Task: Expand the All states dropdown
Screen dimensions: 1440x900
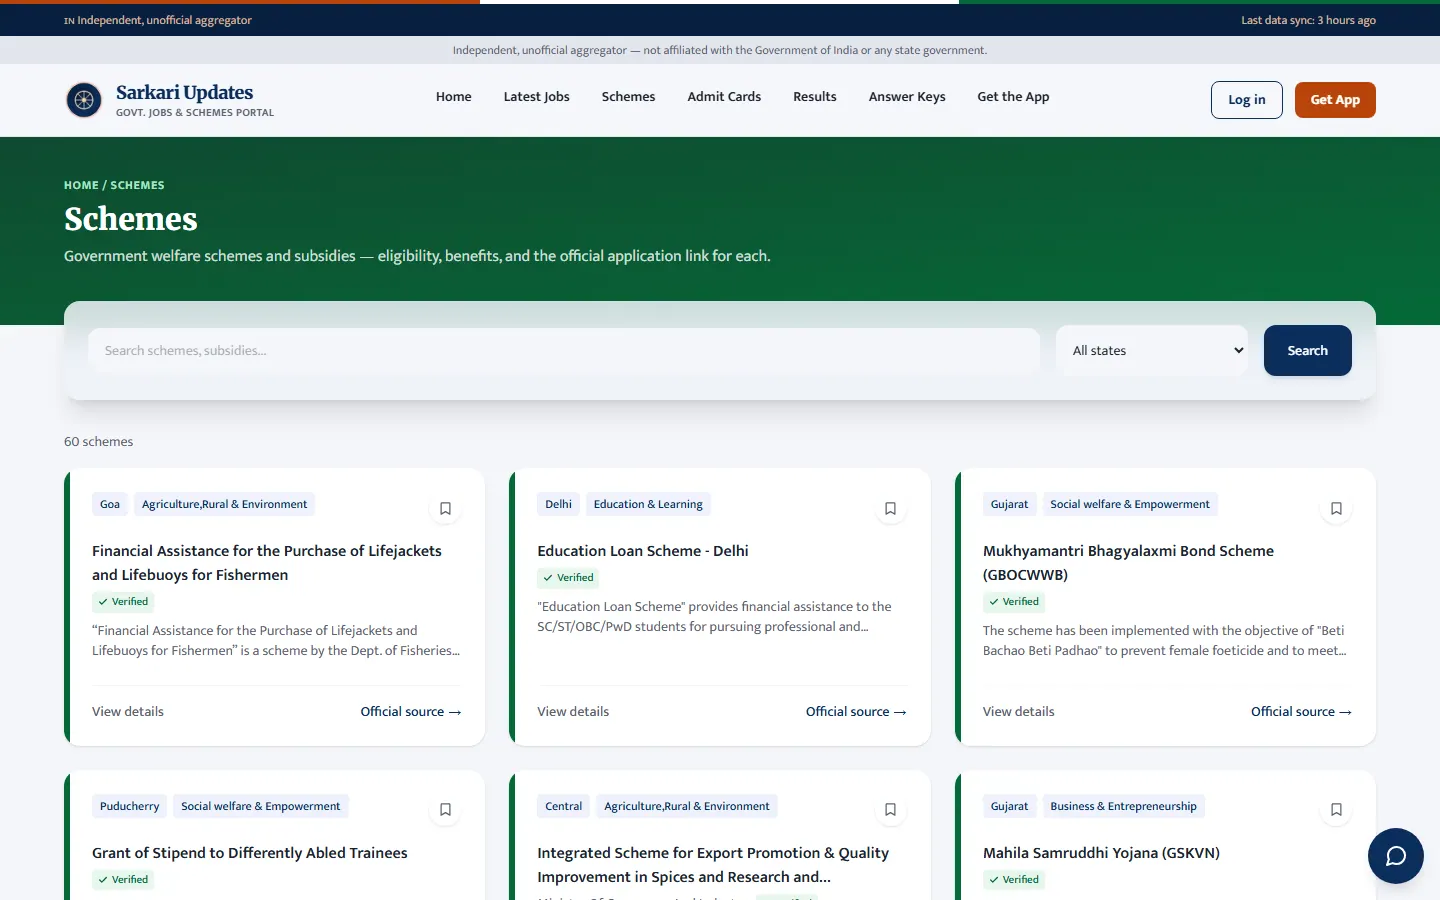Action: (x=1152, y=351)
